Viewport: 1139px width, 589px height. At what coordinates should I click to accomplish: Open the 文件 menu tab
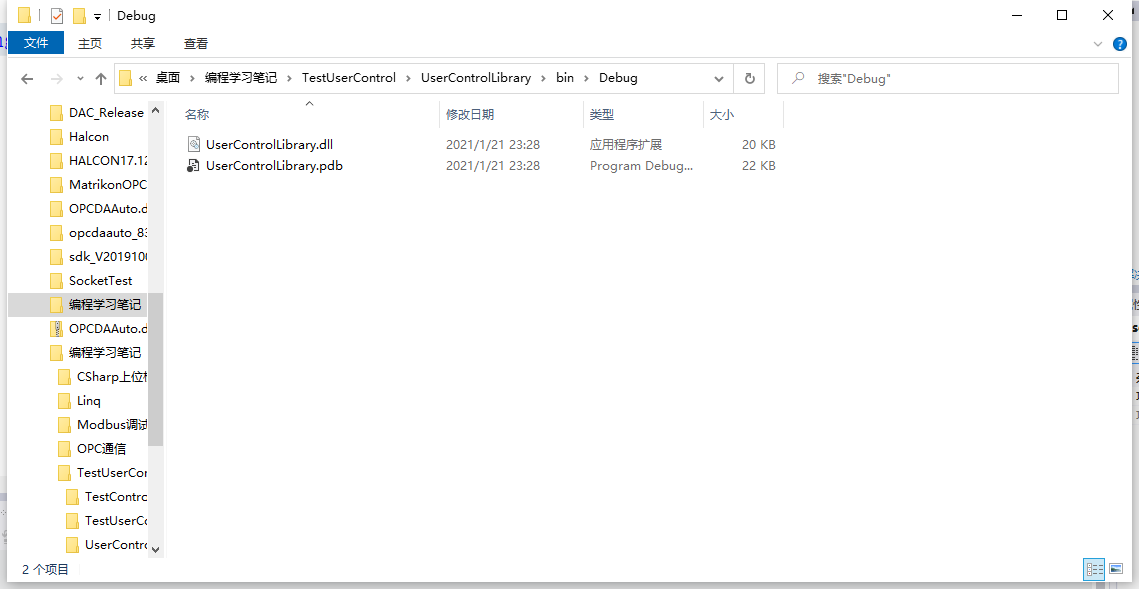[x=36, y=44]
